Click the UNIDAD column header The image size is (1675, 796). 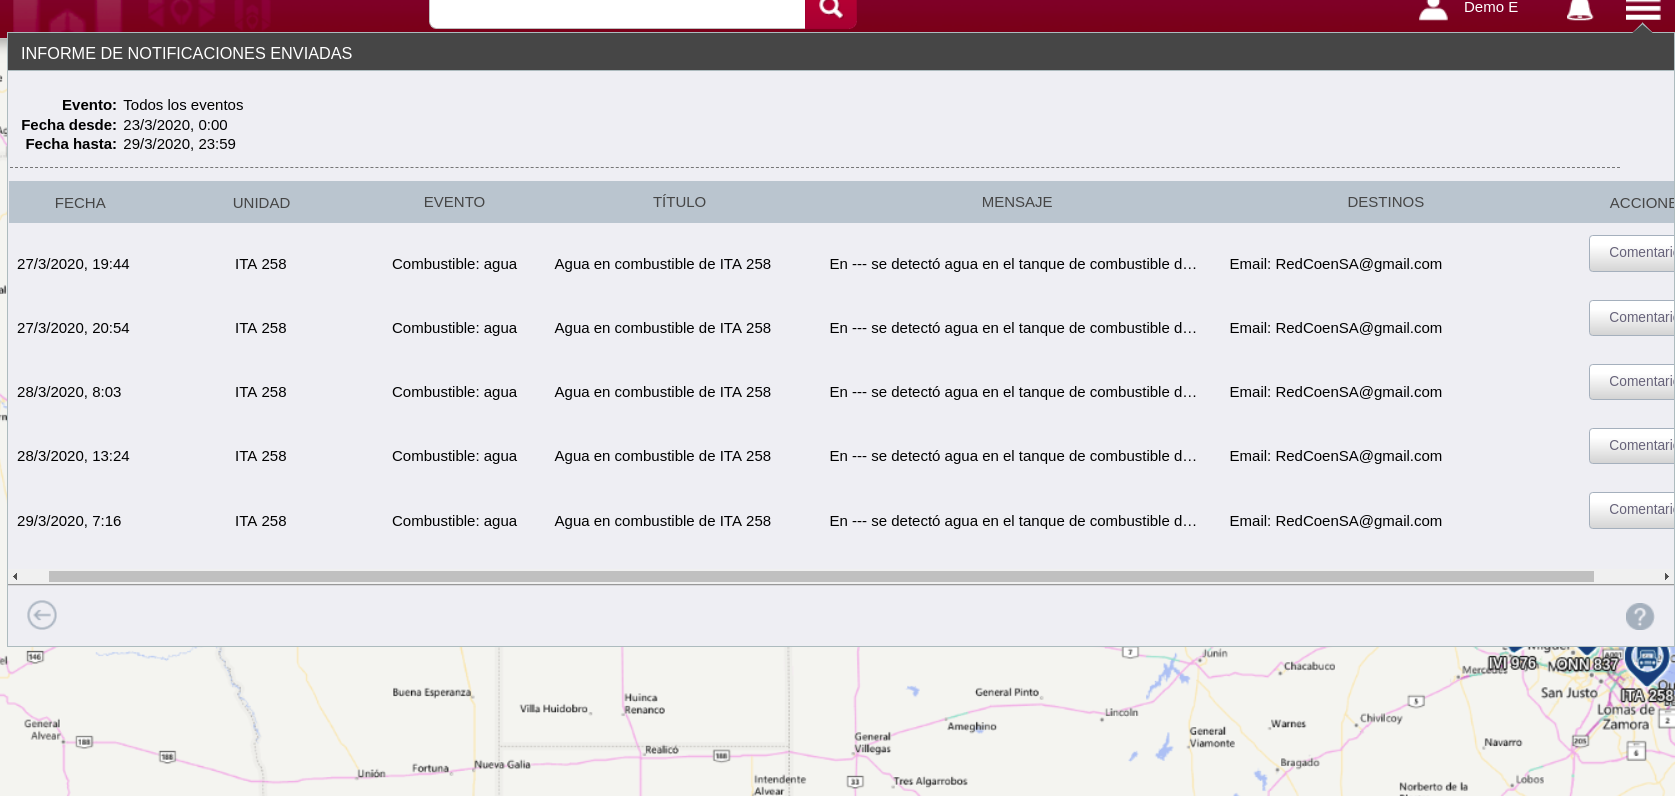pos(261,203)
